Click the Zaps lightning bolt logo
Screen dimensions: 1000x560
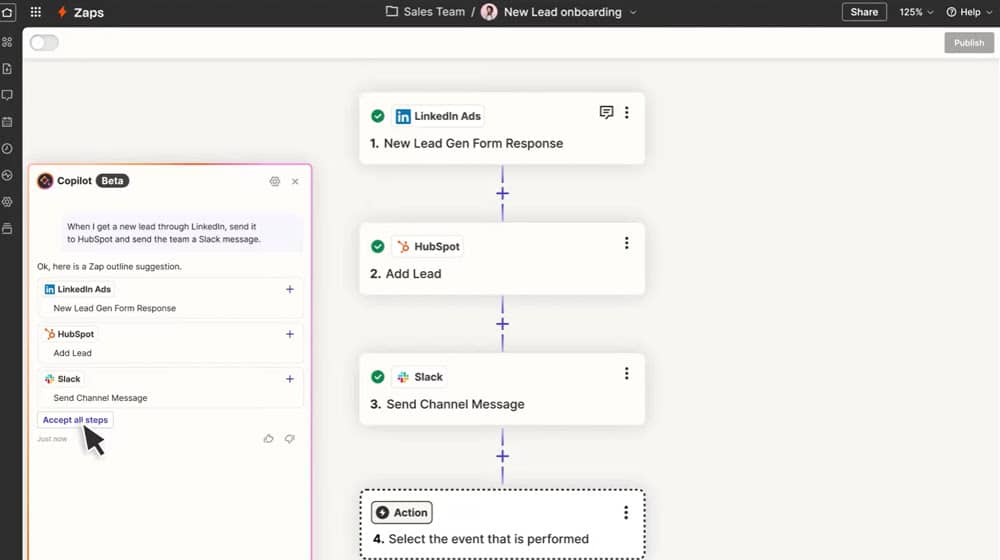click(62, 12)
